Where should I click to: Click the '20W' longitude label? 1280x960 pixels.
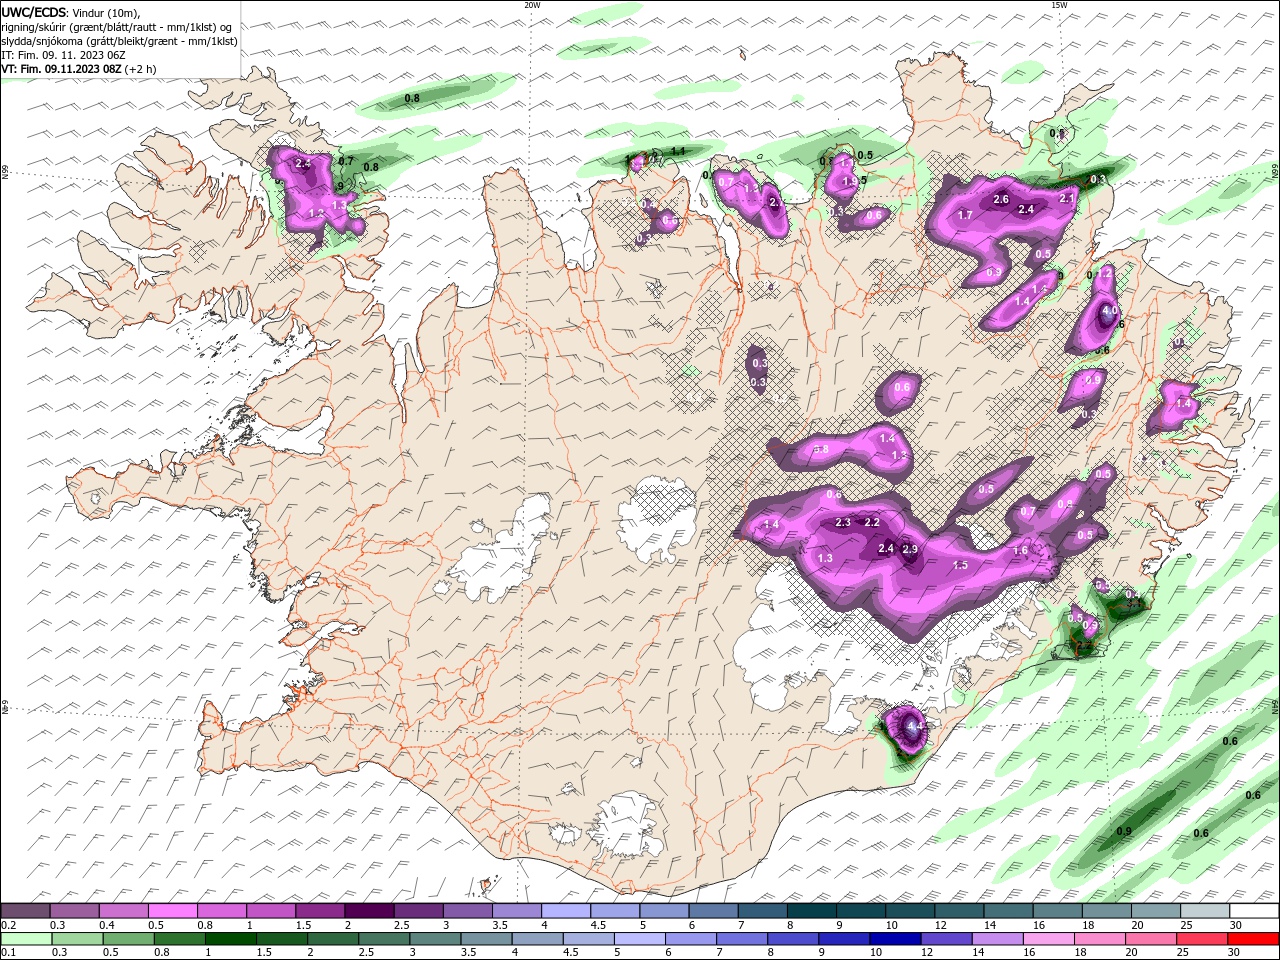coord(532,5)
